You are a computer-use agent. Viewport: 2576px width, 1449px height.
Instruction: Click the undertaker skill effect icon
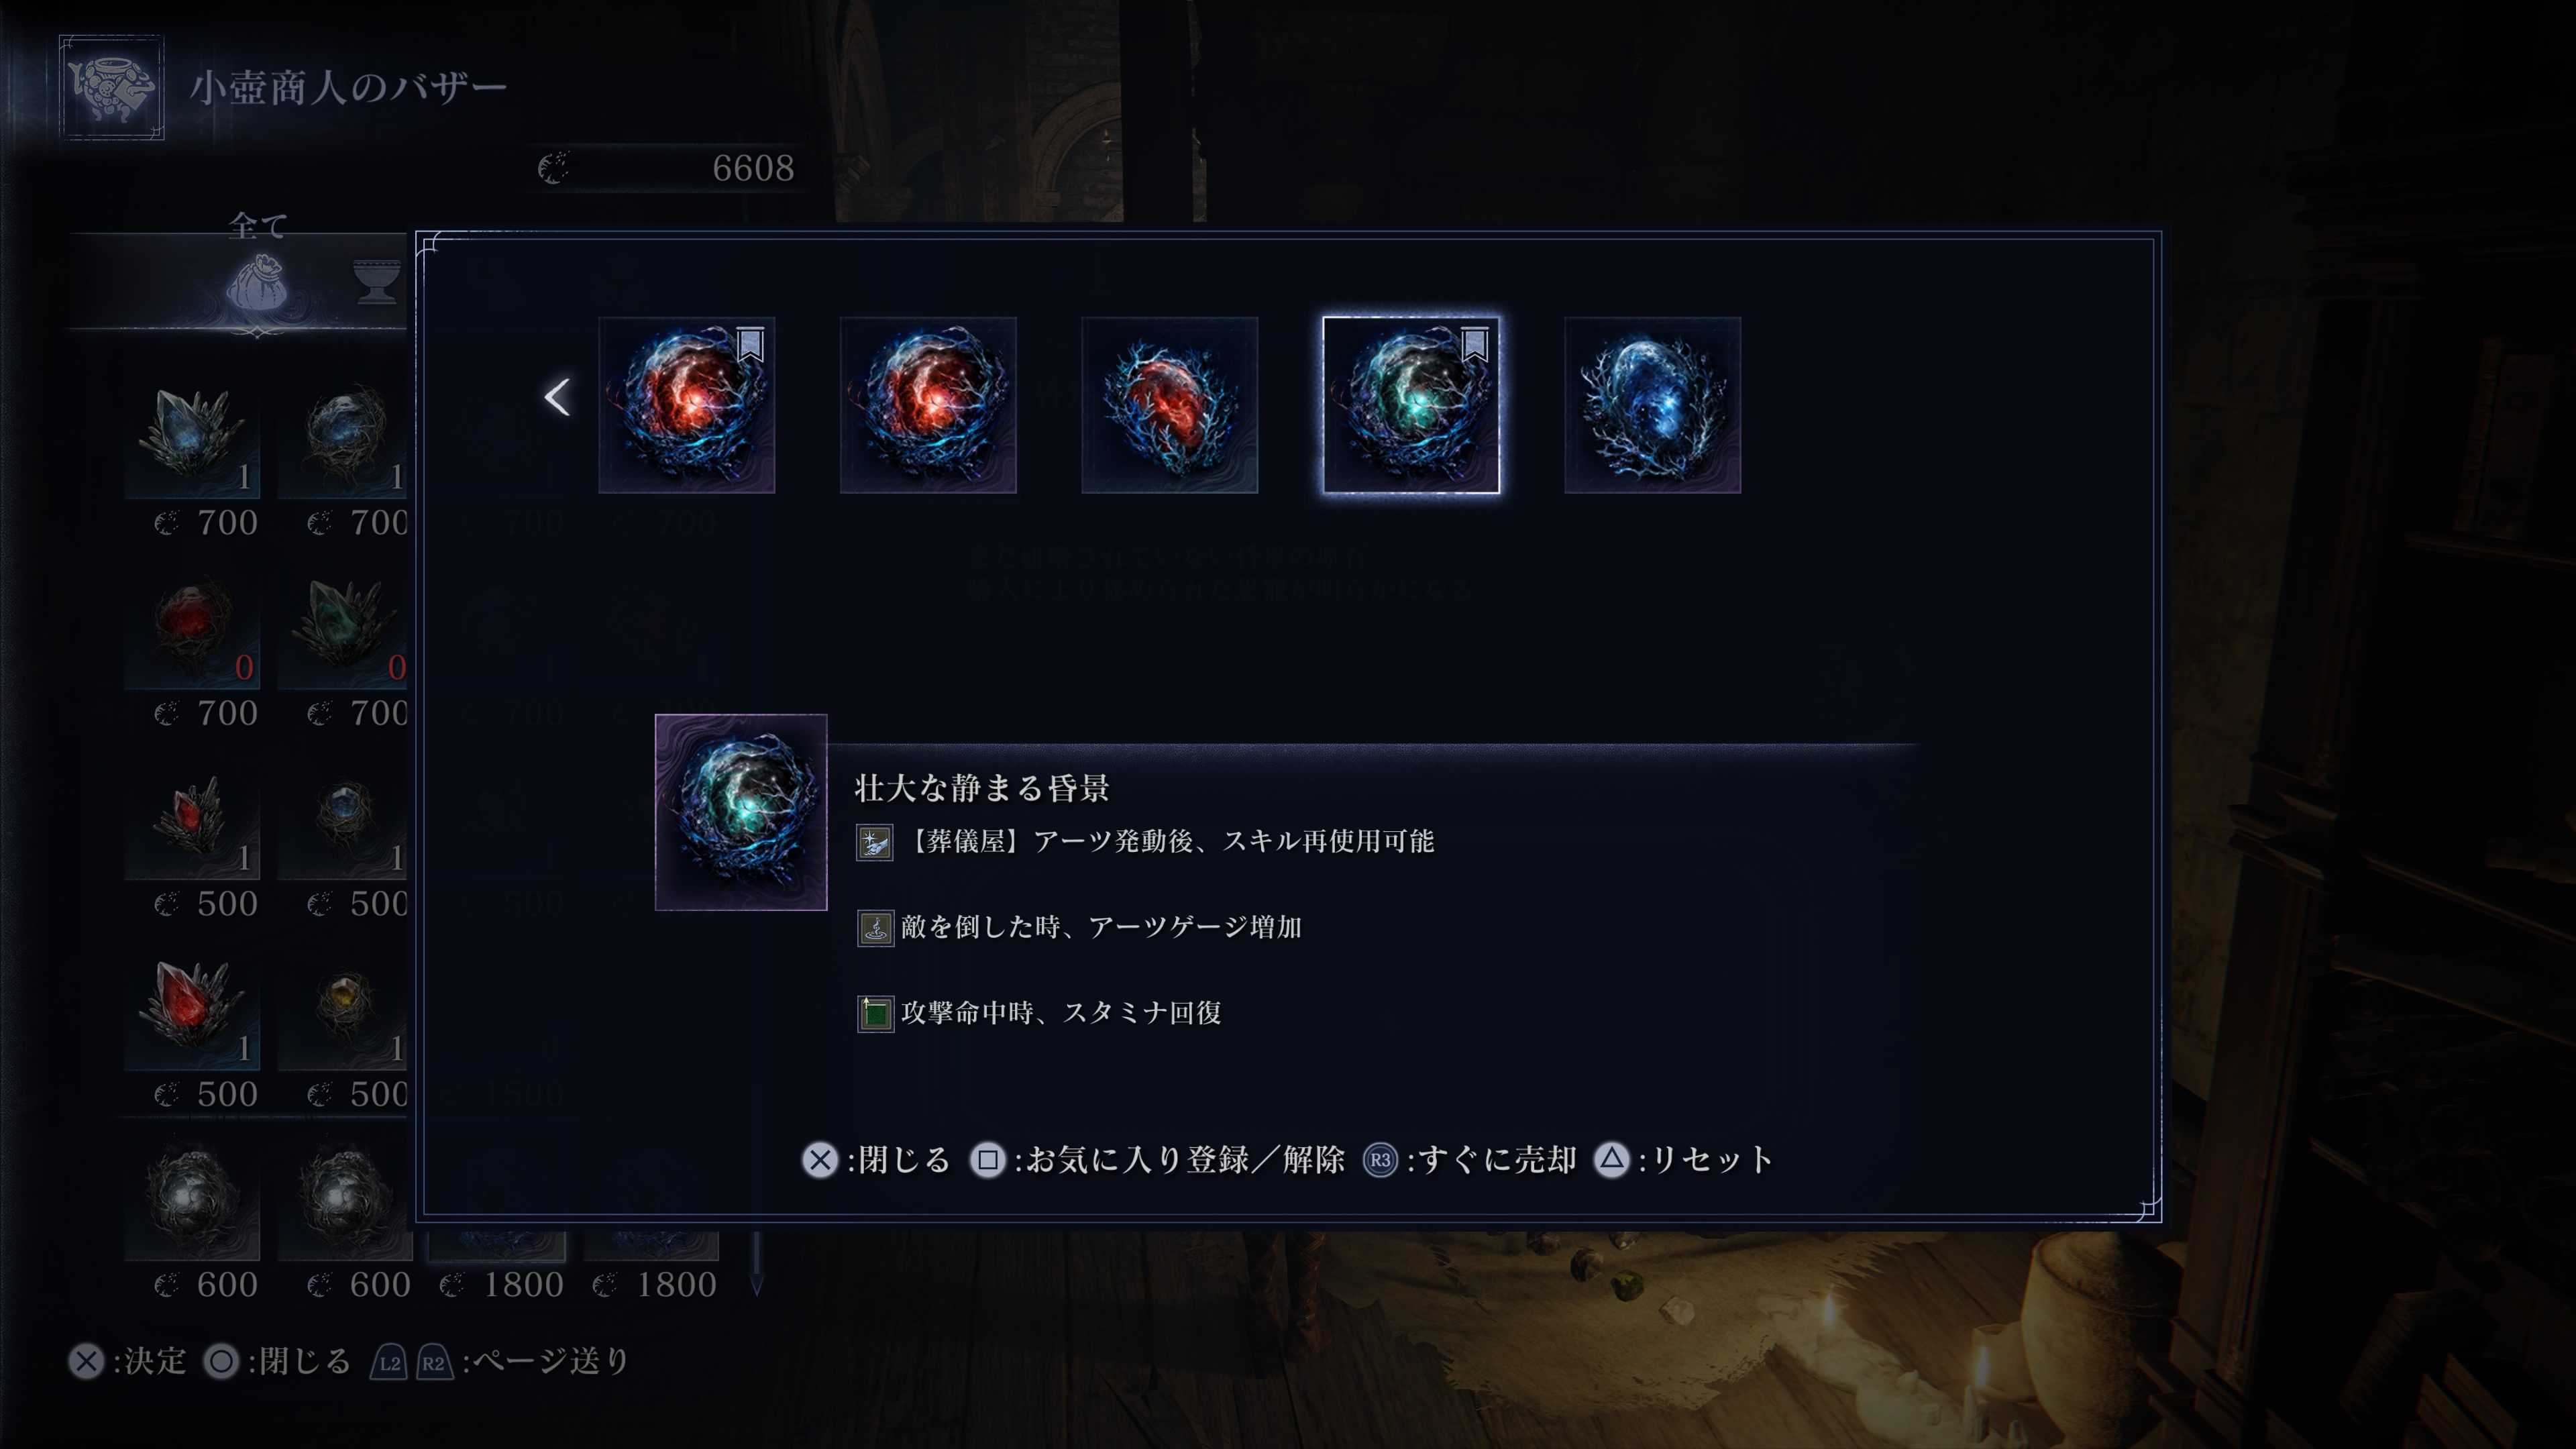click(x=874, y=842)
